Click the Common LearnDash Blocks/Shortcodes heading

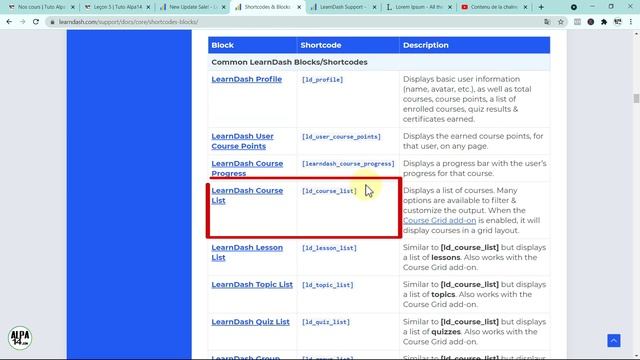tap(289, 62)
